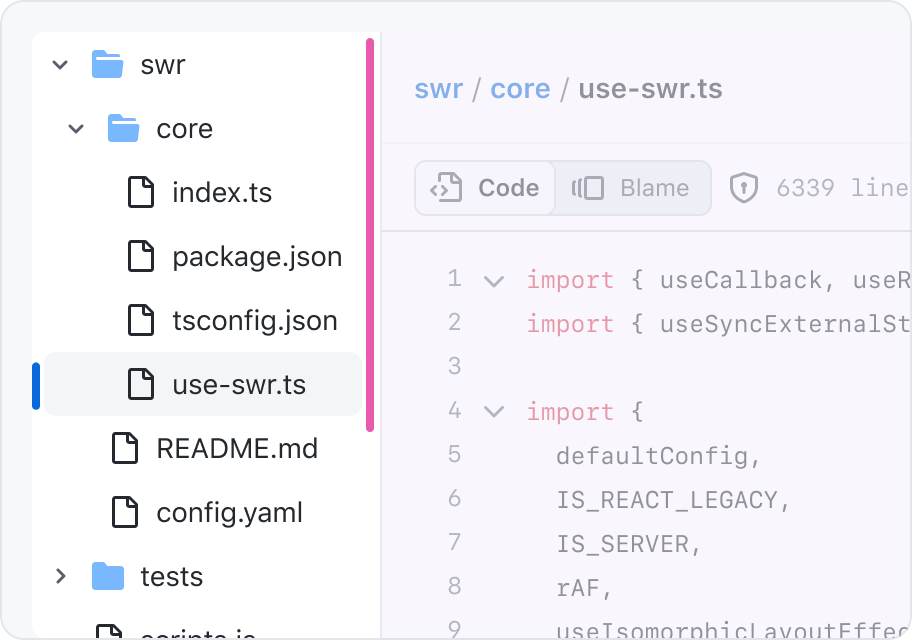
Task: Click the tests folder icon
Action: [108, 576]
